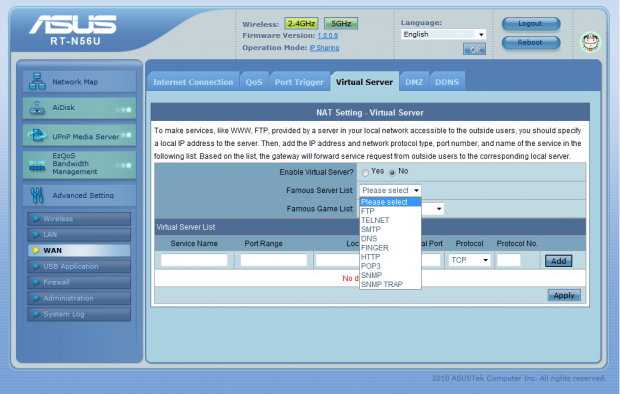Choose HTTP from the Famous Server List
This screenshot has height=394, width=620.
pos(370,257)
